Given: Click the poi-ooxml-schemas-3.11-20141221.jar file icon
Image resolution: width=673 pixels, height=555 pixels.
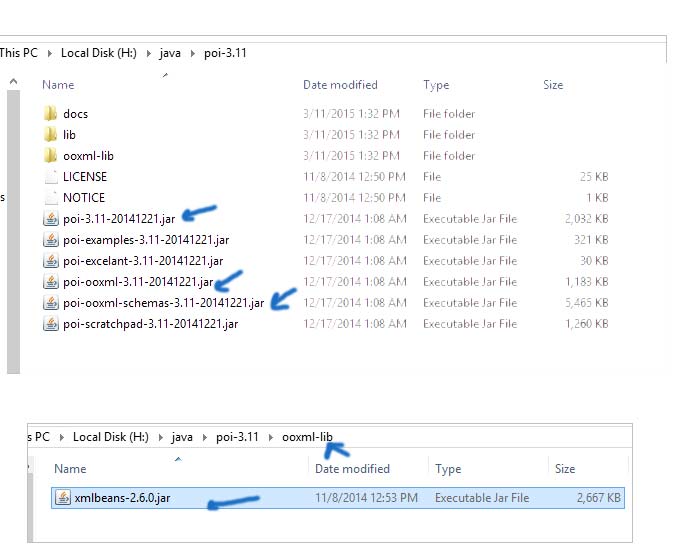Looking at the screenshot, I should tap(51, 303).
